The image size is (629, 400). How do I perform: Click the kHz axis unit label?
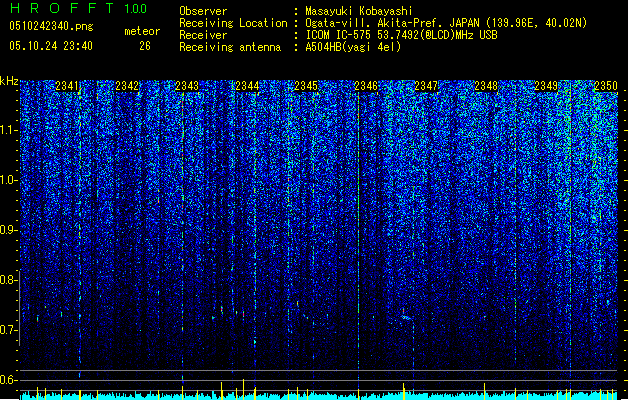pos(9,81)
